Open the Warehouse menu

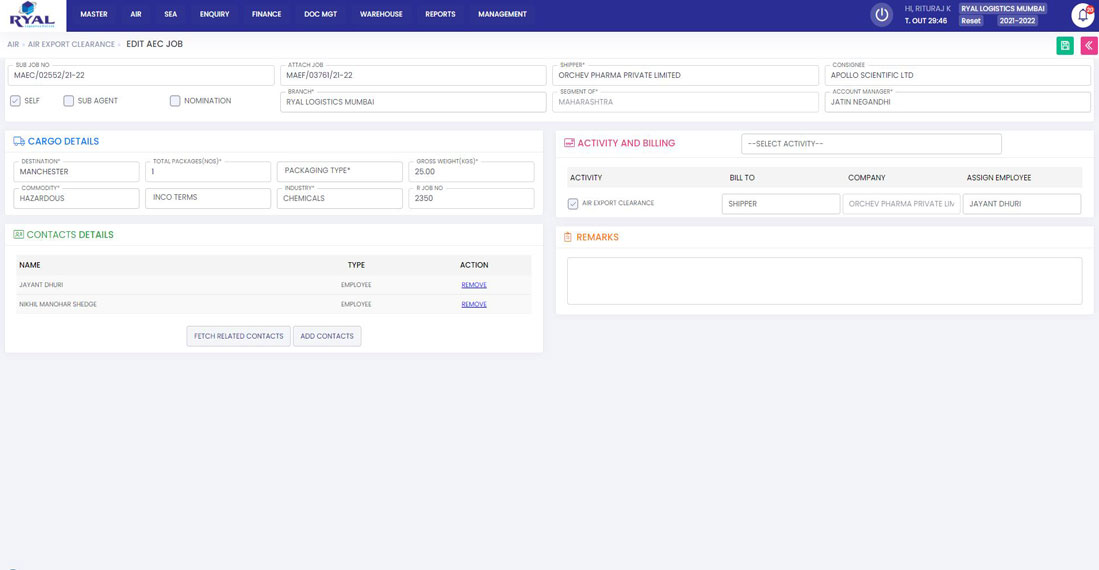click(381, 14)
